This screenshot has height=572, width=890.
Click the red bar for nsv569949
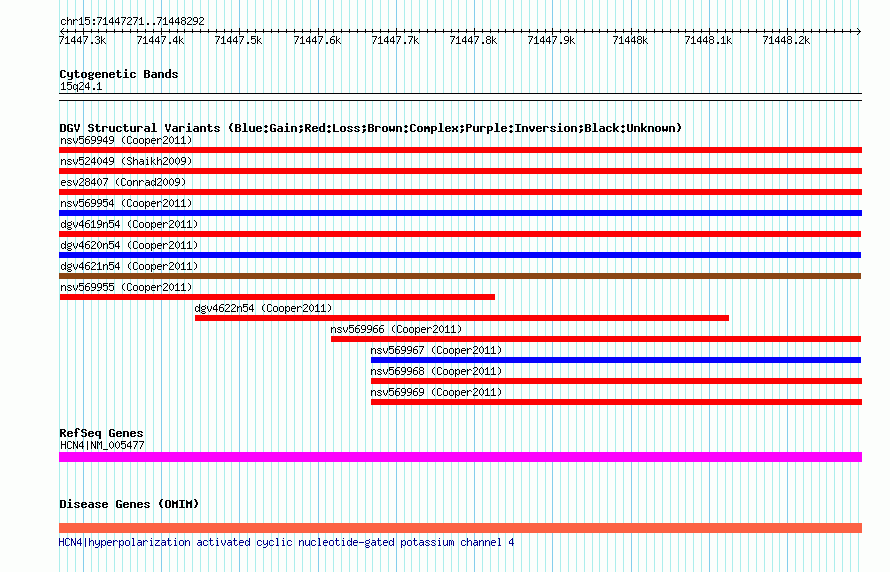pos(460,150)
